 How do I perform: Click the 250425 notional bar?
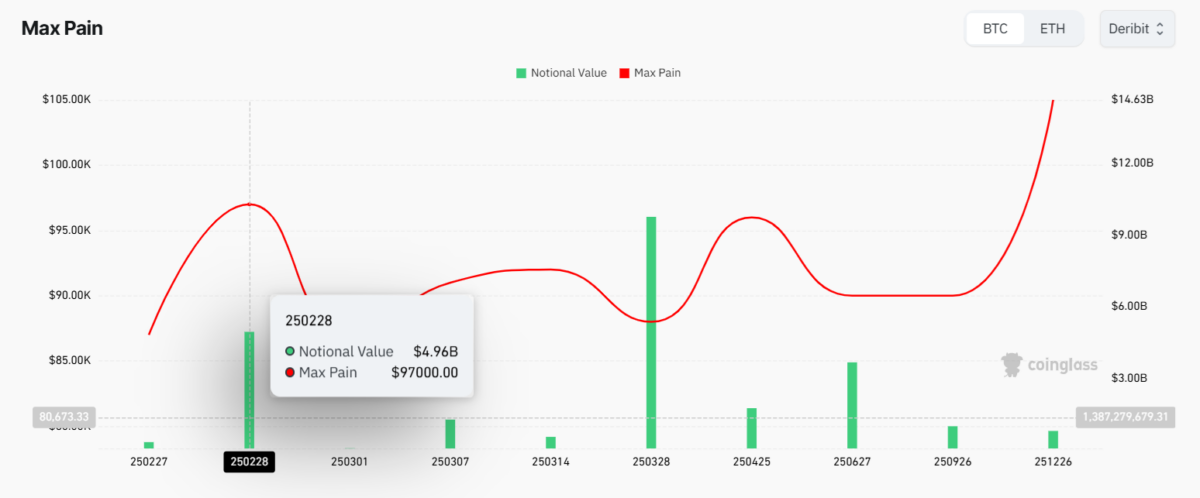tap(751, 428)
